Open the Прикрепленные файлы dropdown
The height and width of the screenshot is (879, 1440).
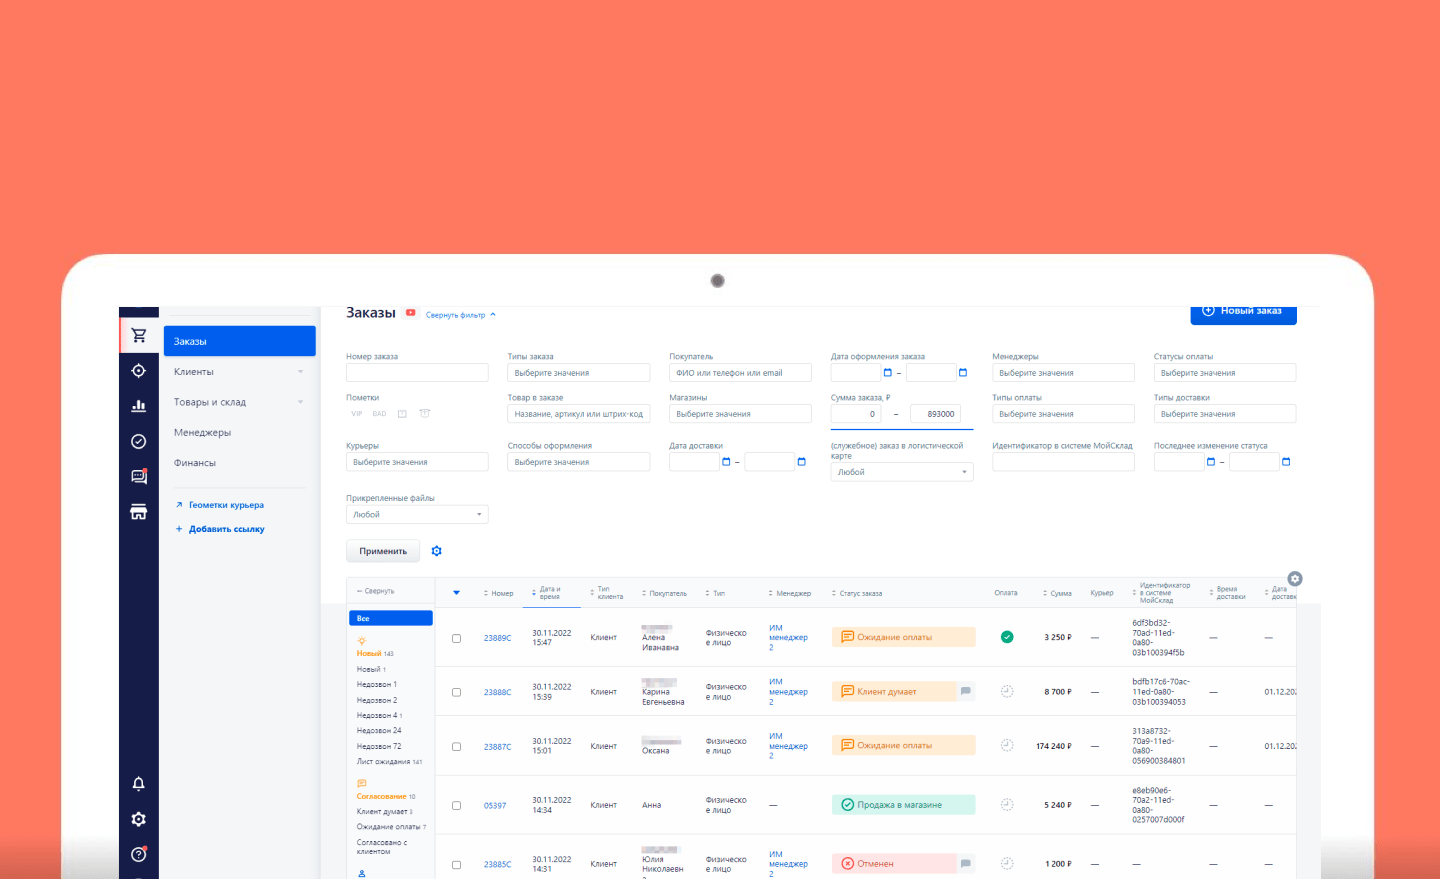[x=417, y=514]
